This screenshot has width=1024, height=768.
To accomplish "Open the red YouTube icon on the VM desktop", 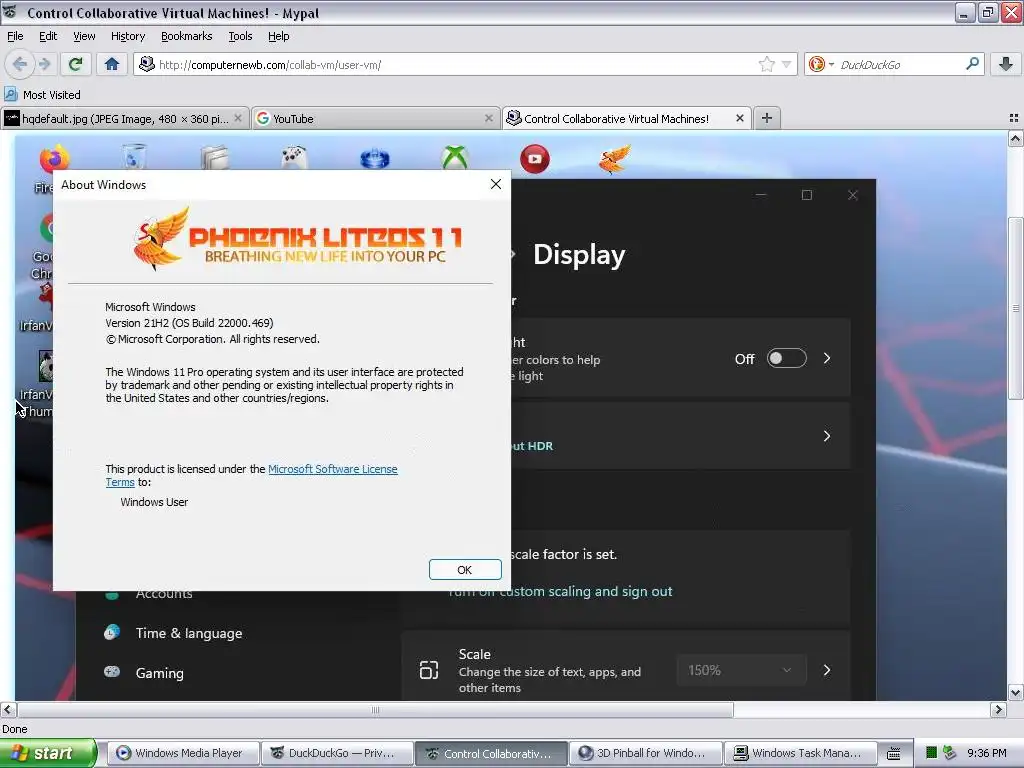I will (x=535, y=159).
